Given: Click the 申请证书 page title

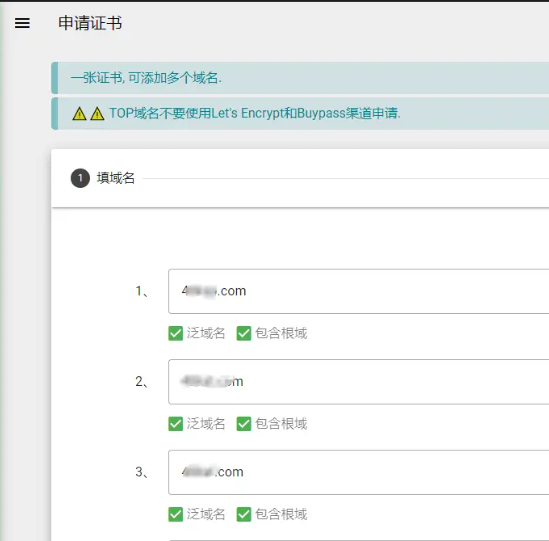Looking at the screenshot, I should [x=90, y=23].
